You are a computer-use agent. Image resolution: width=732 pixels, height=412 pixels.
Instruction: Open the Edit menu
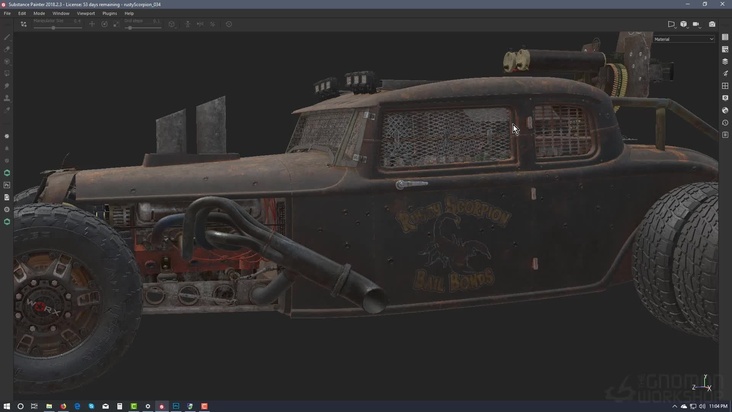(22, 14)
